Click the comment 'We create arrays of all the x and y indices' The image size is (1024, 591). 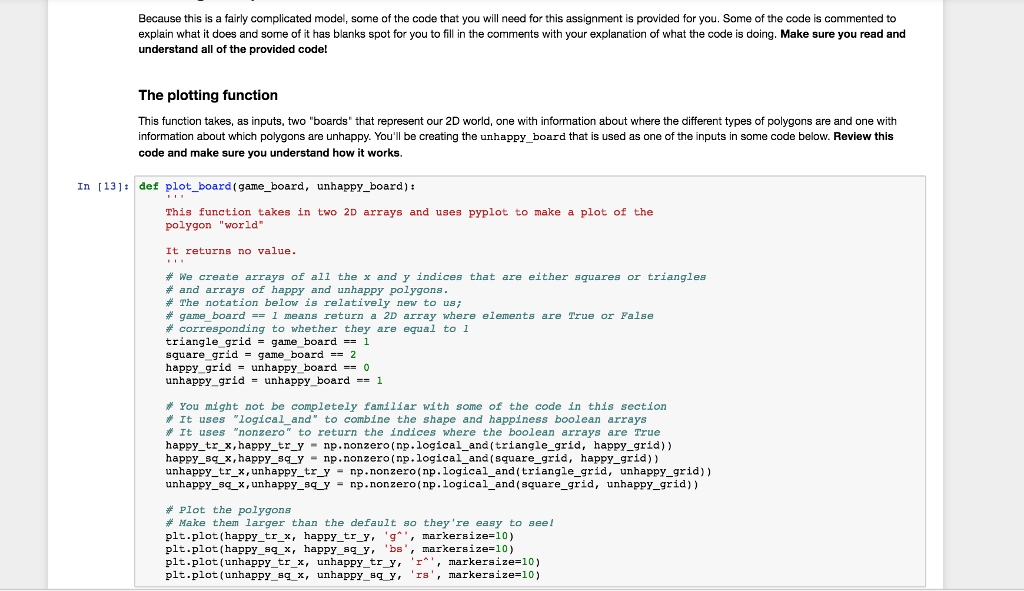coord(436,278)
